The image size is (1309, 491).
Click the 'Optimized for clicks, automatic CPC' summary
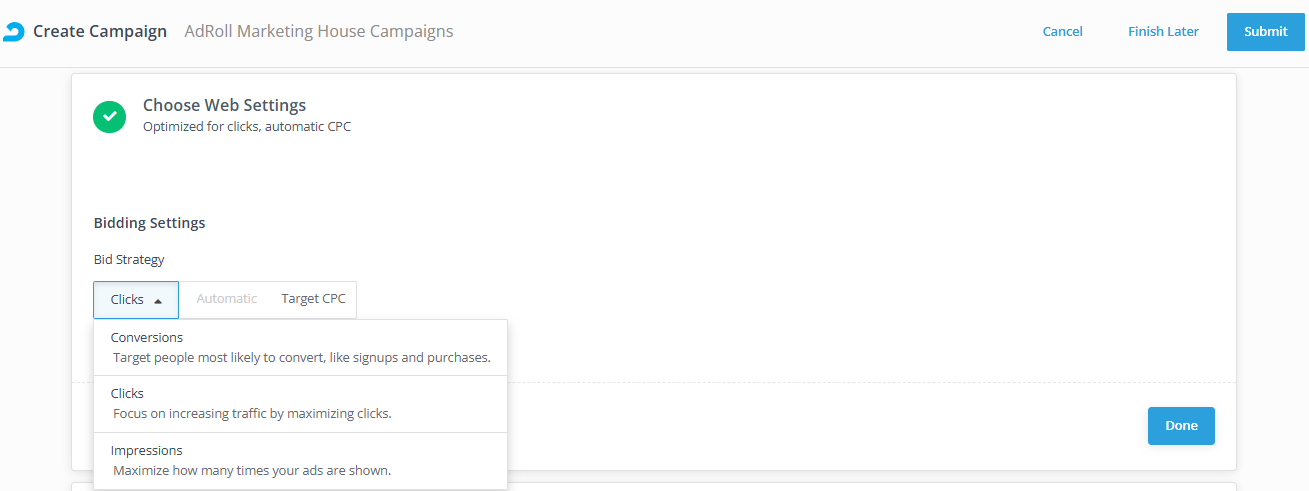coord(246,127)
